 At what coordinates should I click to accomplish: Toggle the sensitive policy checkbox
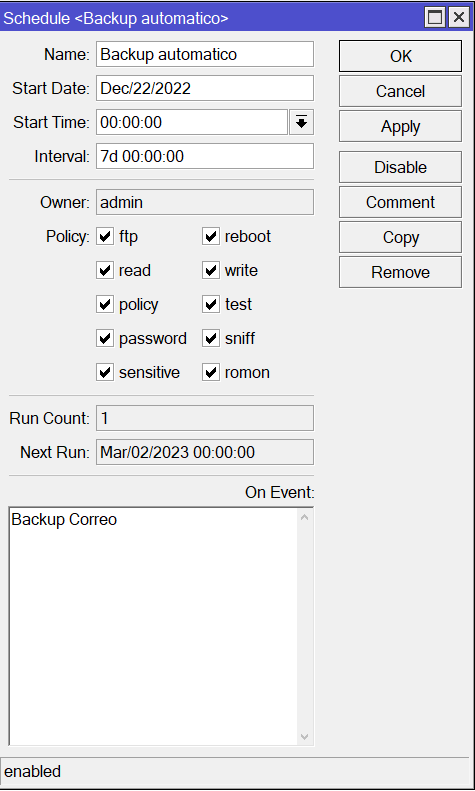click(105, 372)
